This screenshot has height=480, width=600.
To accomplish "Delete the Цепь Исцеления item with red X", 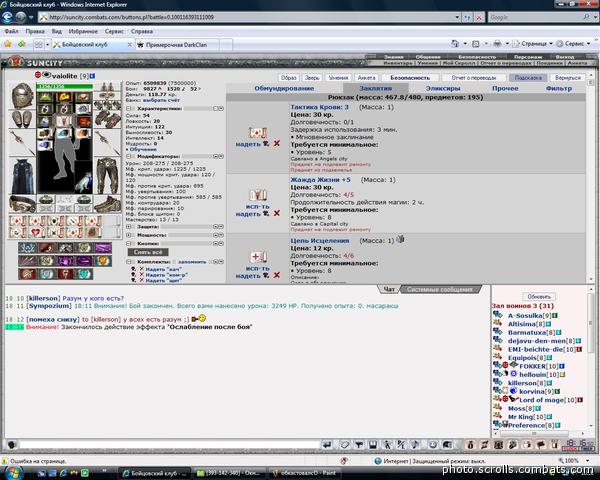I will pyautogui.click(x=277, y=275).
